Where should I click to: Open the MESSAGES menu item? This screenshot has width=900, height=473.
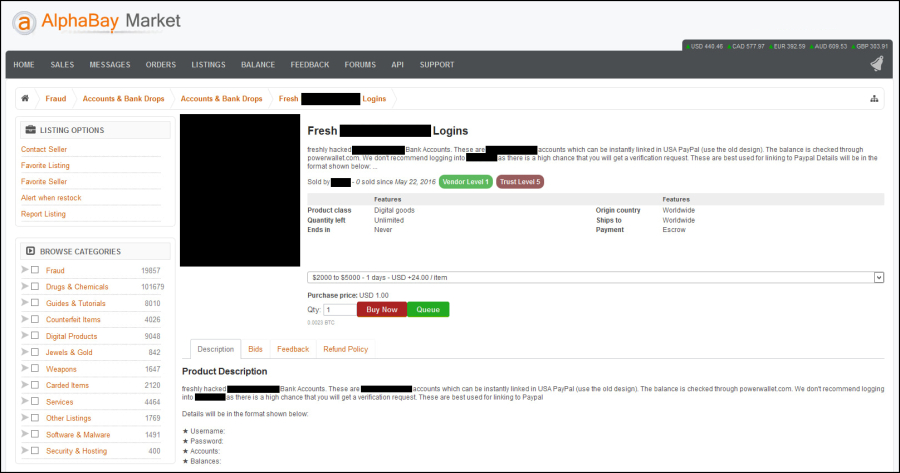pyautogui.click(x=110, y=65)
